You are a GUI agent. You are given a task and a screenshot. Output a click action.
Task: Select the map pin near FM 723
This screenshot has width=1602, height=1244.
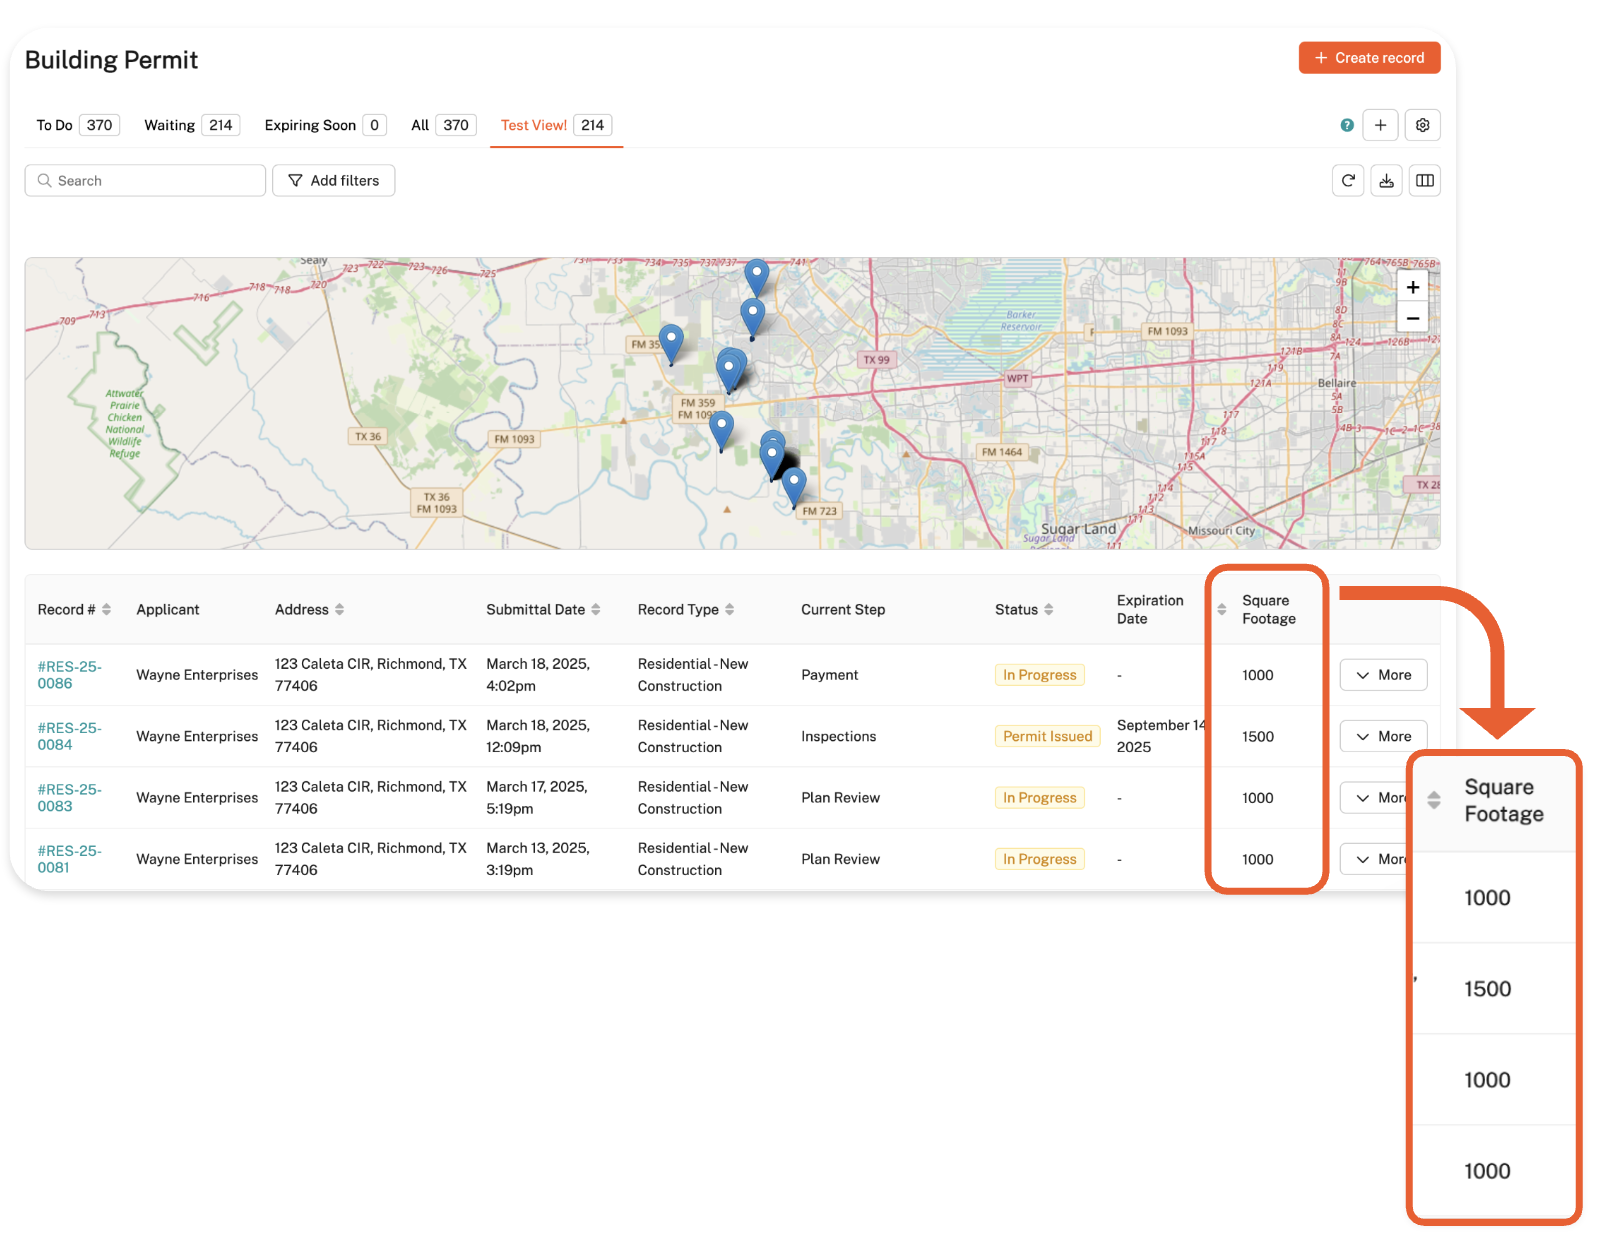click(794, 485)
